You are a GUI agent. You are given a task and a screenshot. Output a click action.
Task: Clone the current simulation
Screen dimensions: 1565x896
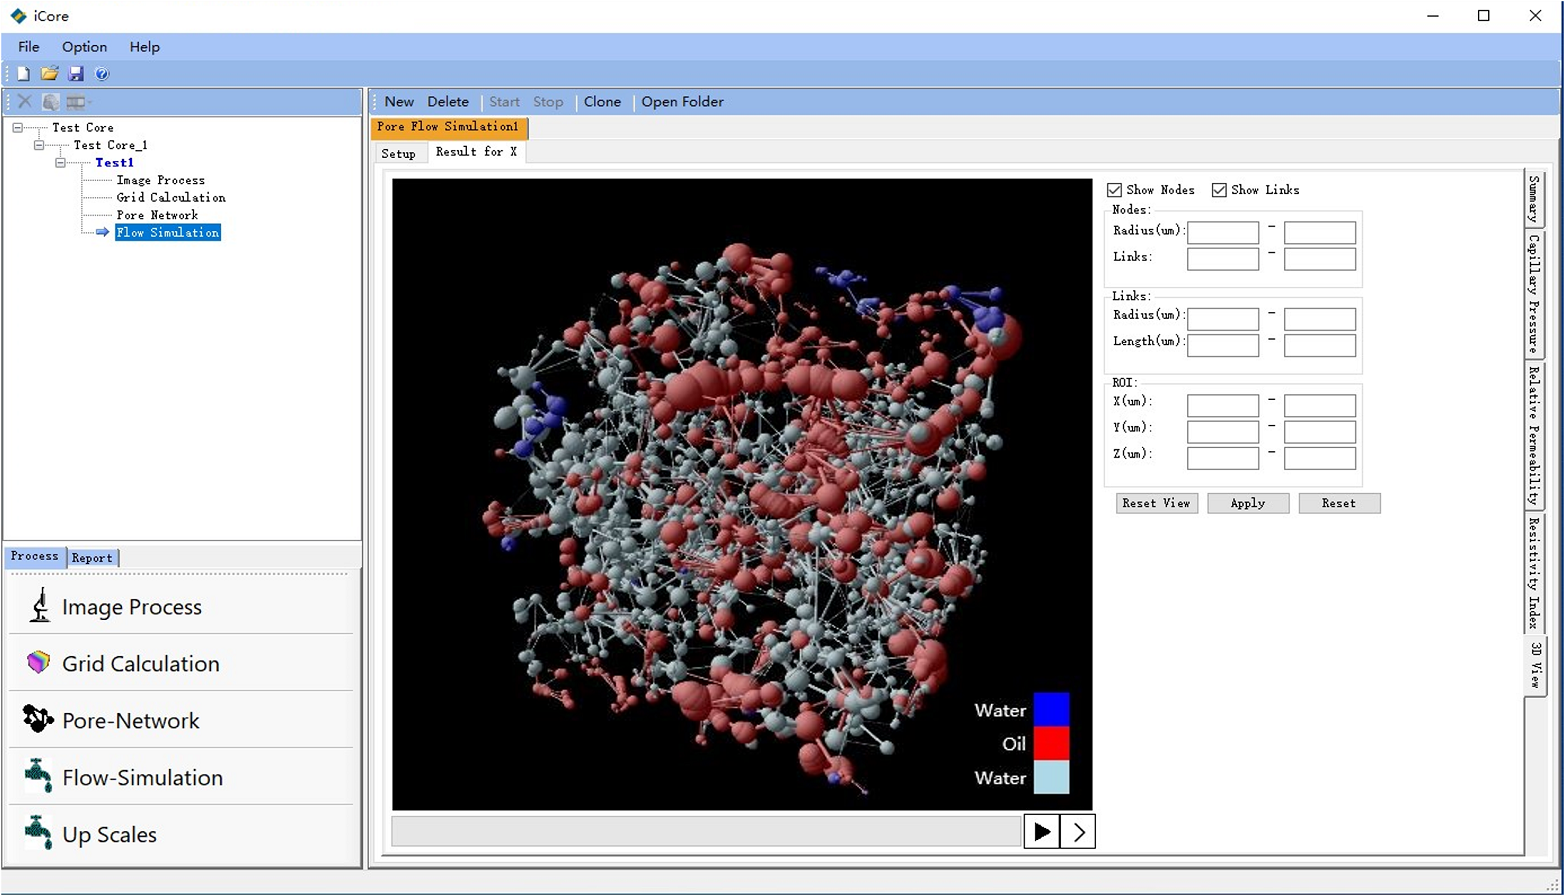click(602, 102)
